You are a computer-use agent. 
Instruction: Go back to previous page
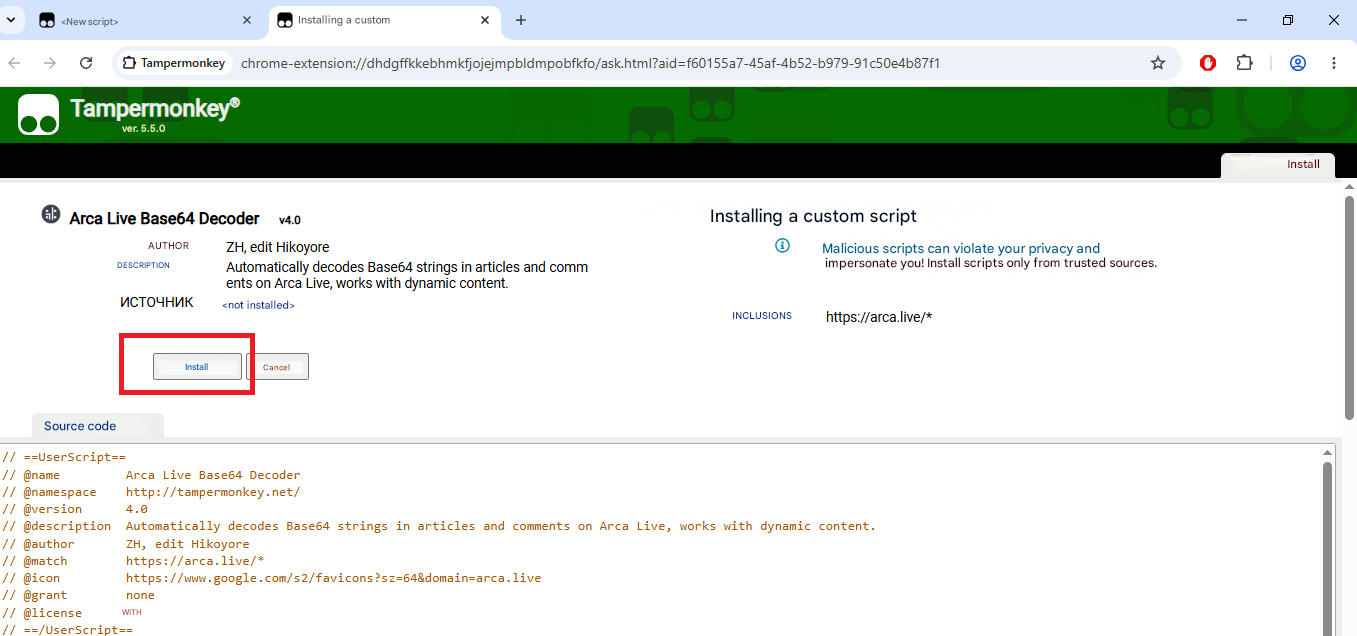click(15, 63)
